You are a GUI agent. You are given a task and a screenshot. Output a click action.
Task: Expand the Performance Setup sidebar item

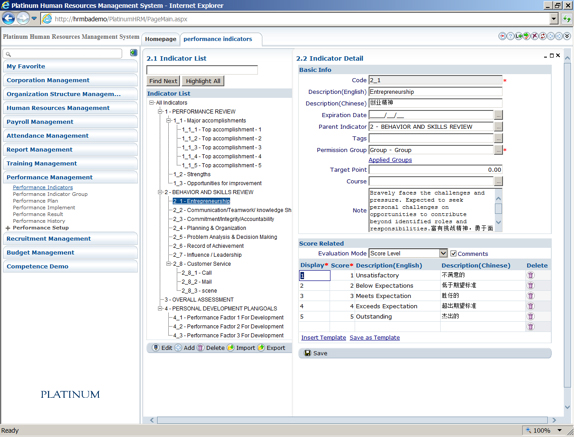[8, 228]
